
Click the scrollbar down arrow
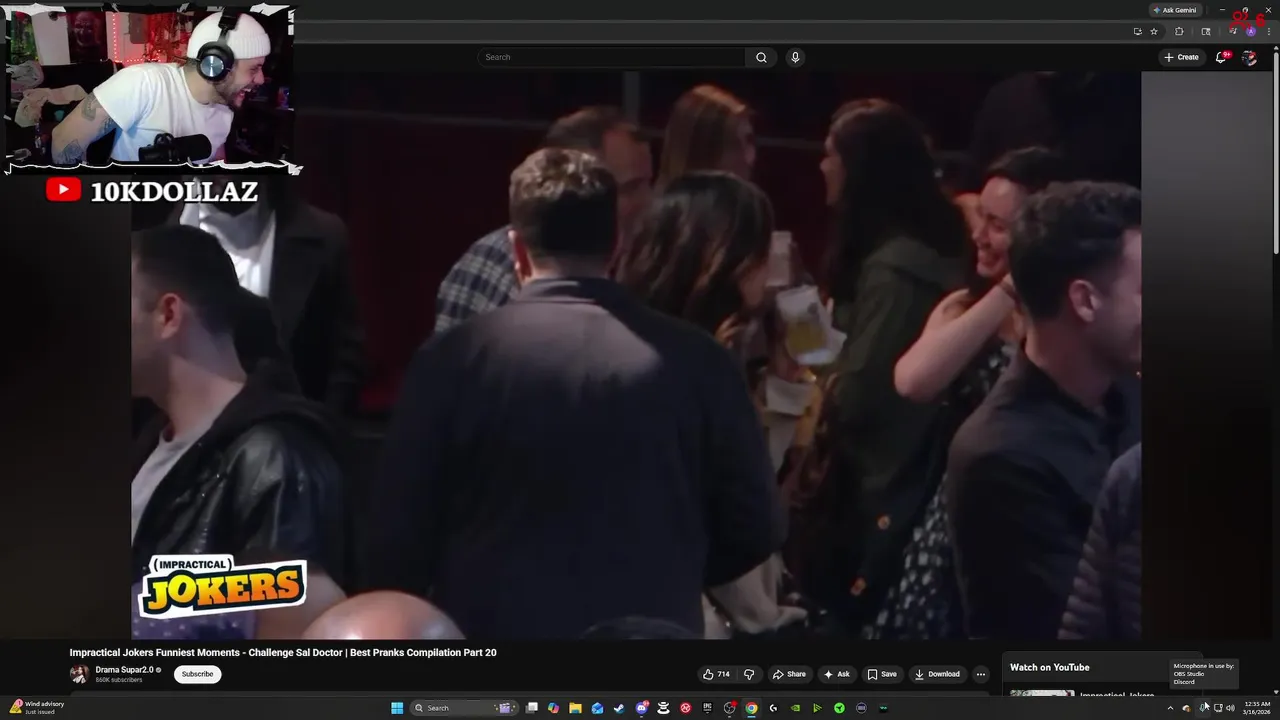1276,692
